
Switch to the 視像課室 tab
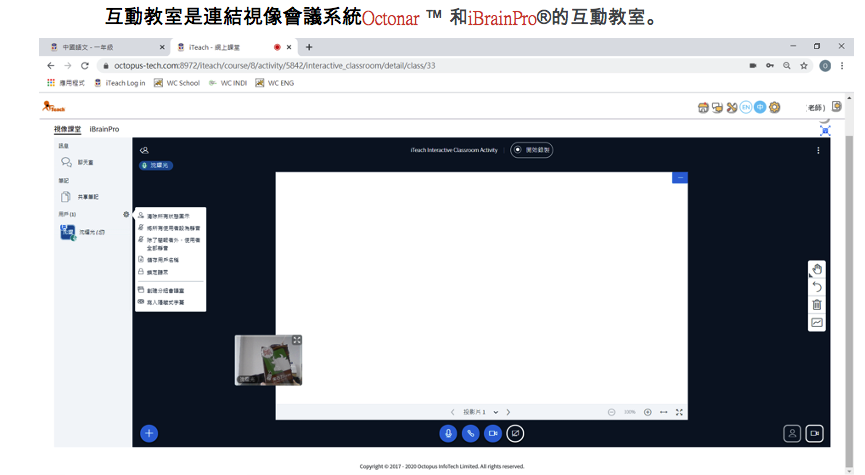pyautogui.click(x=67, y=129)
